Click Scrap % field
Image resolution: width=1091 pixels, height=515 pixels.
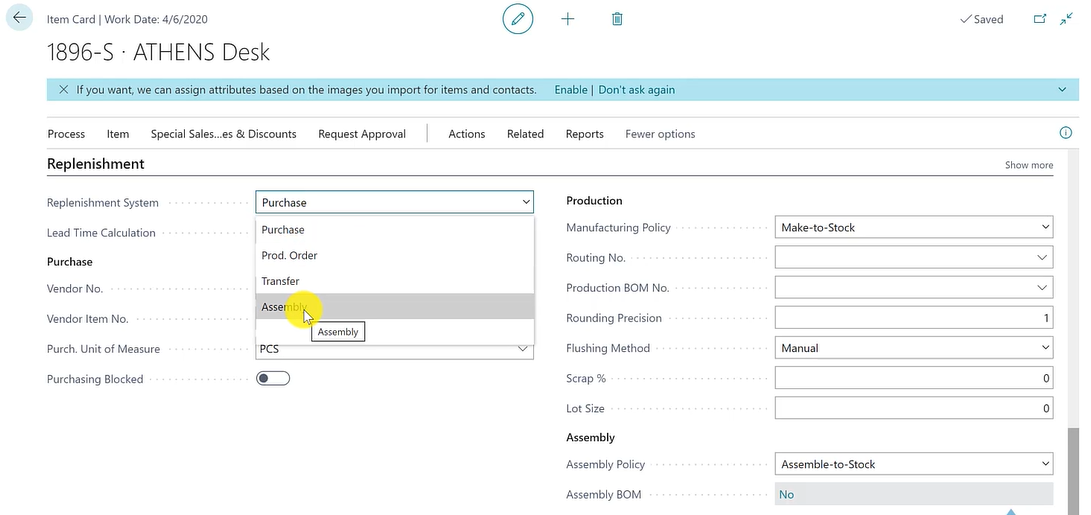pos(914,378)
